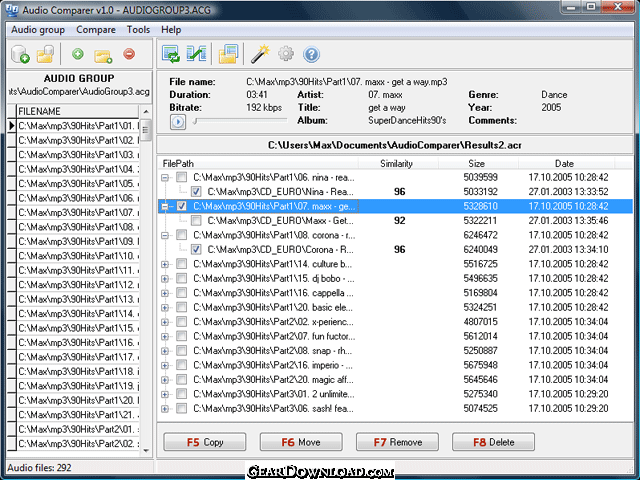Play the selected track preview

(x=178, y=122)
